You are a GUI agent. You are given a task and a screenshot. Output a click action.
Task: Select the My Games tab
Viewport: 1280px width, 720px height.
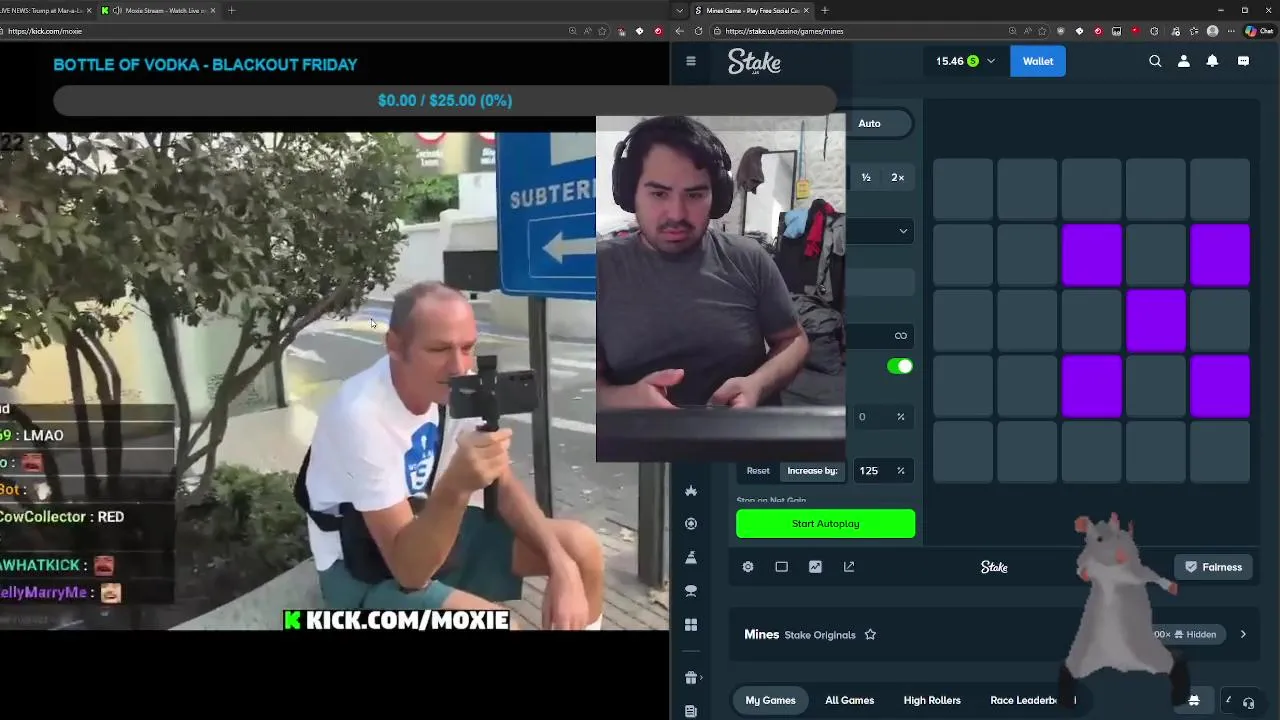pyautogui.click(x=770, y=700)
